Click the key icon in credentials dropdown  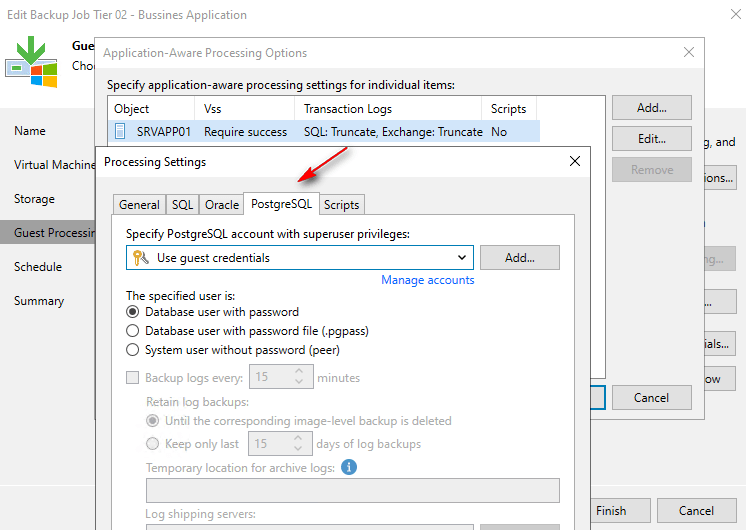141,258
